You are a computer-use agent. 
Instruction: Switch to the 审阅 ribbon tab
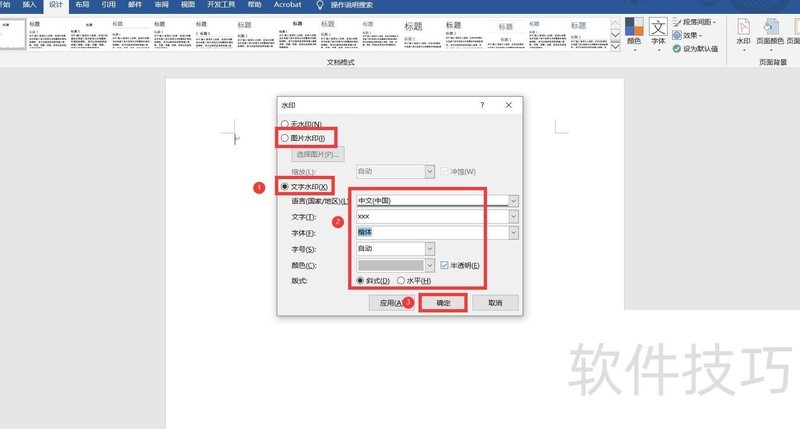pos(161,5)
